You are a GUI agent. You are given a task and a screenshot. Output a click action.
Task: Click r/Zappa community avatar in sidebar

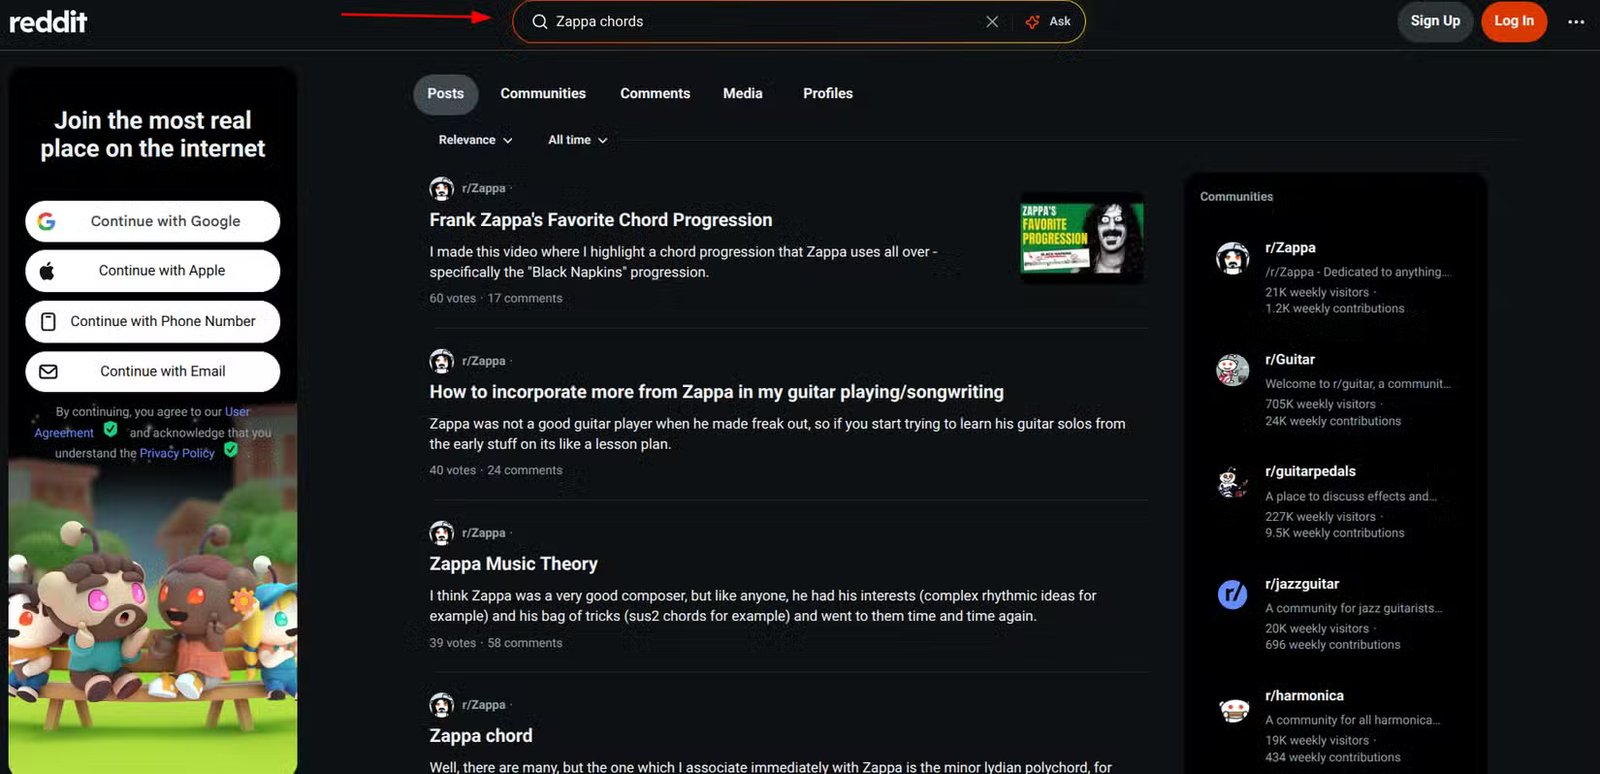click(1232, 258)
